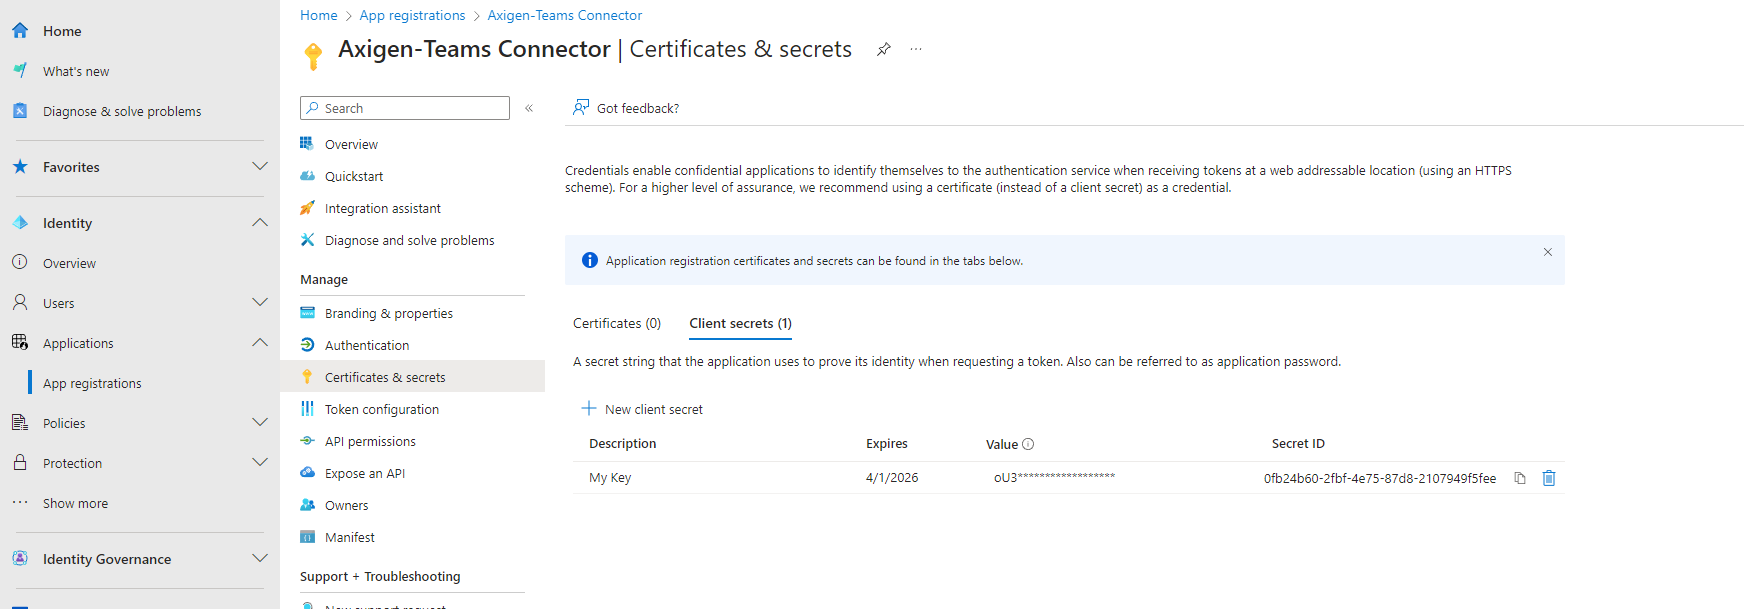Copy the Secret ID to clipboard
The width and height of the screenshot is (1744, 609).
click(1519, 478)
